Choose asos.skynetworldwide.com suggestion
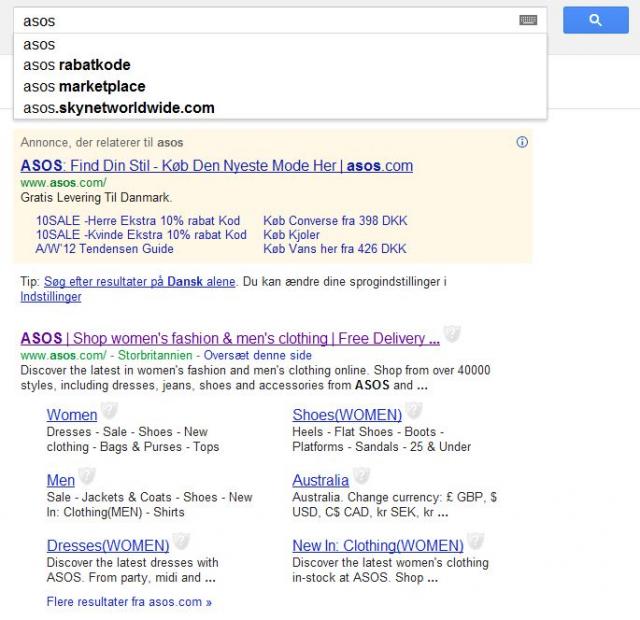This screenshot has height=620, width=640. 118,107
